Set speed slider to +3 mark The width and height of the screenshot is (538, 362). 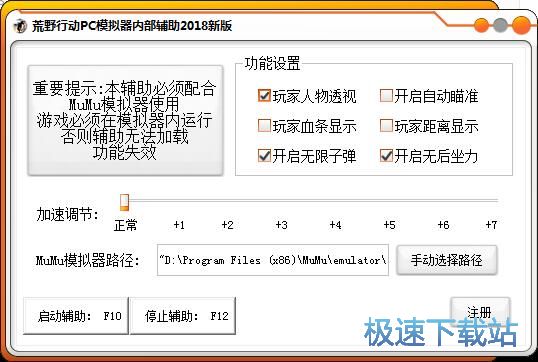point(281,201)
